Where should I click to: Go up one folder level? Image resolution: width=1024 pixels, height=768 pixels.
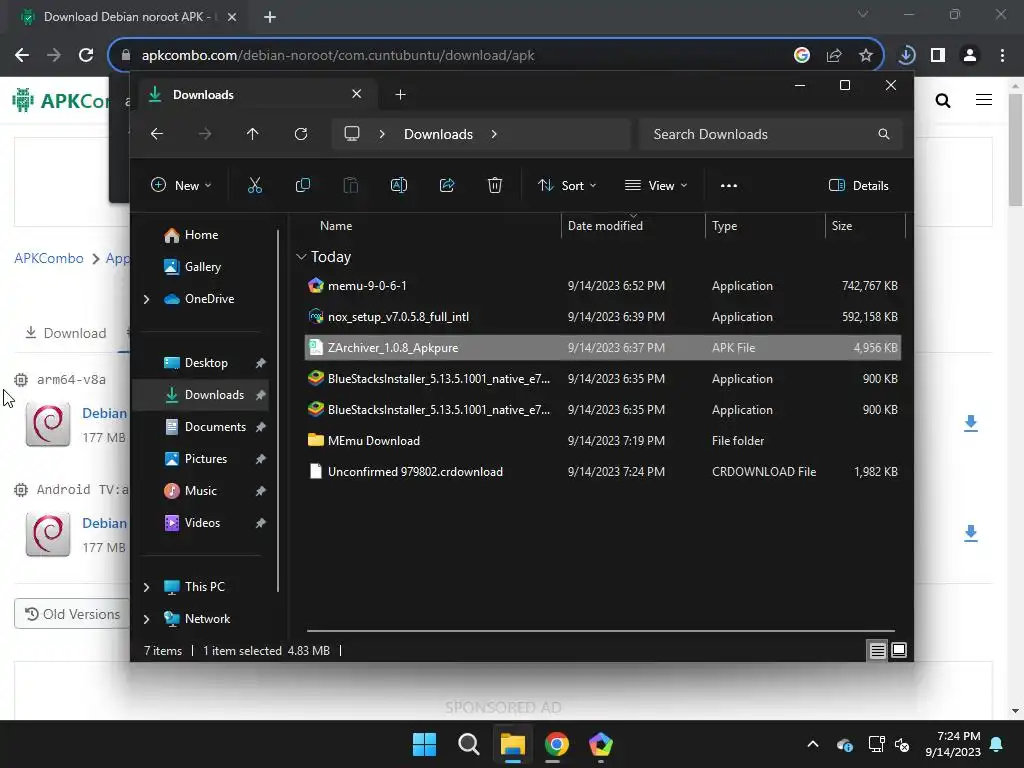pyautogui.click(x=253, y=134)
